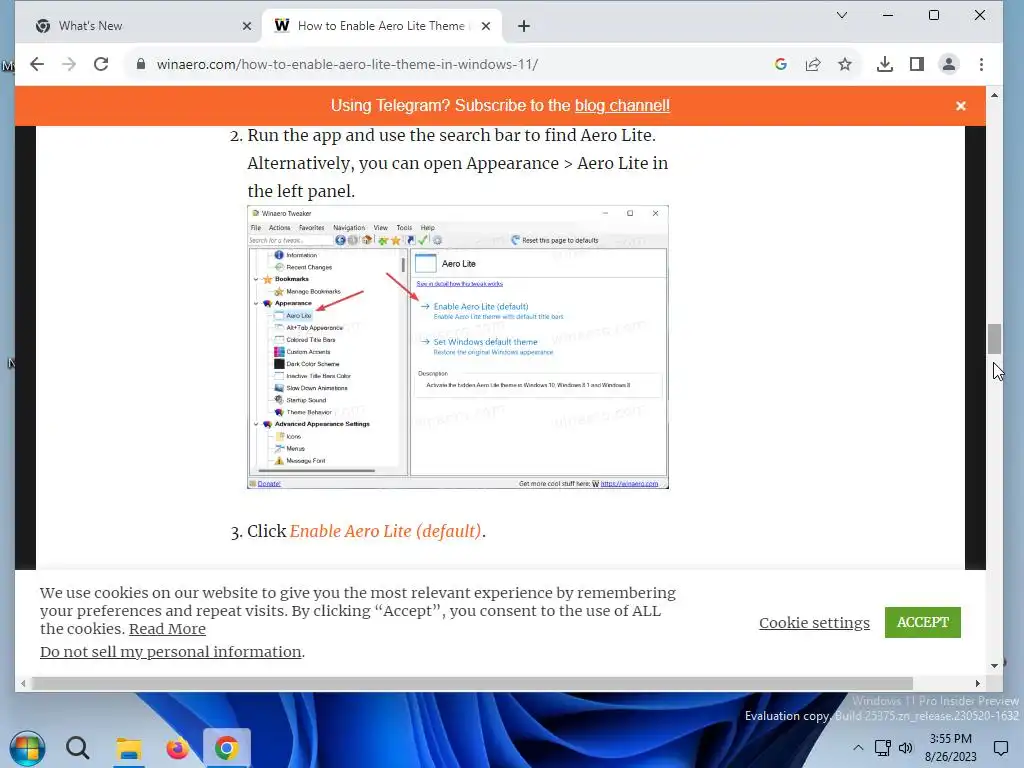This screenshot has width=1024, height=768.
Task: Click the address bar URL
Action: pos(347,64)
